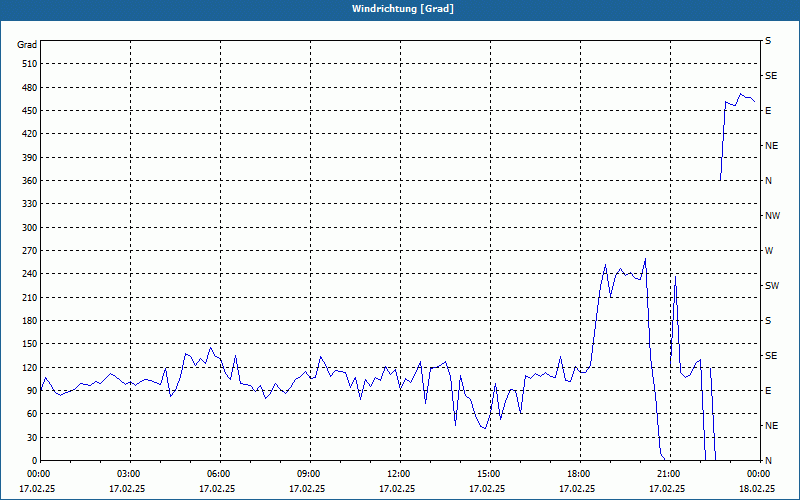Click the 17.02.25 date under 12:00
This screenshot has width=800, height=500.
click(397, 488)
